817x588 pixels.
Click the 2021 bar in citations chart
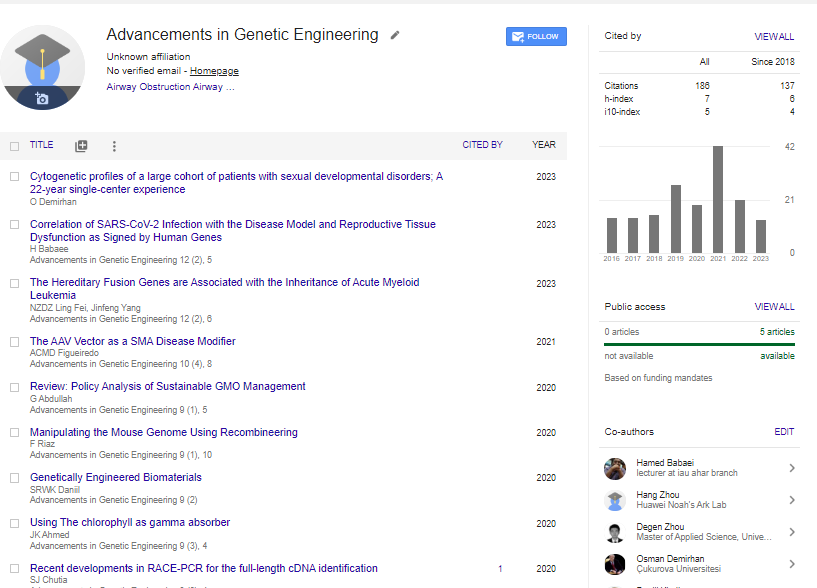click(717, 200)
